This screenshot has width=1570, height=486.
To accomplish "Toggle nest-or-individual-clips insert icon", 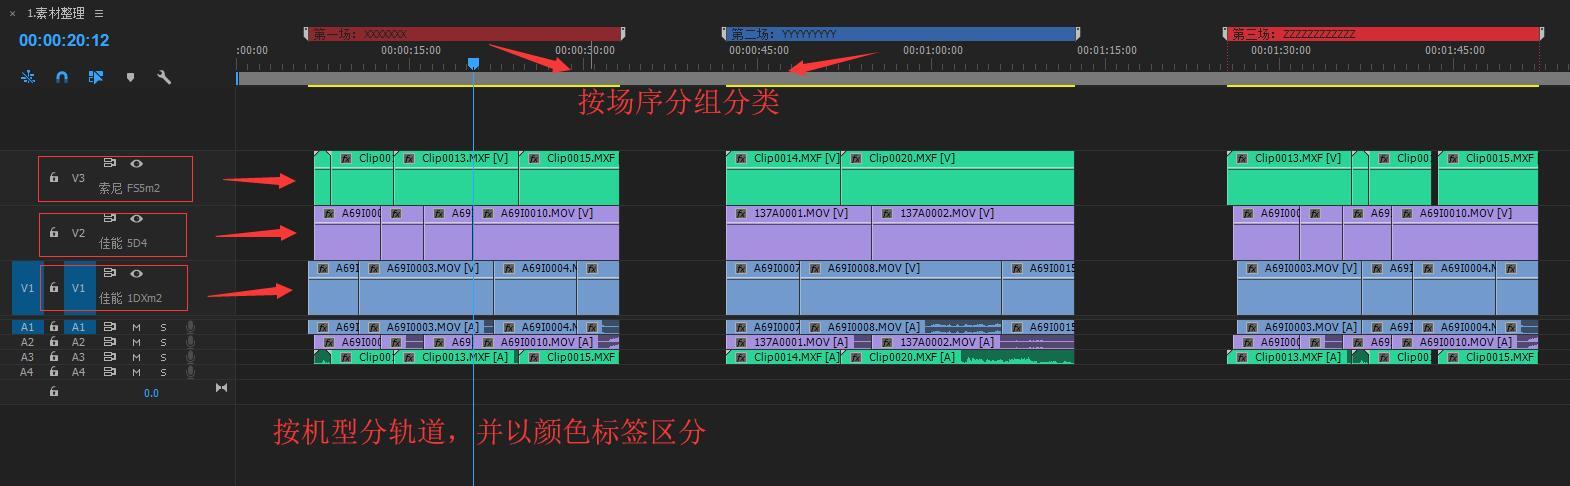I will [28, 77].
